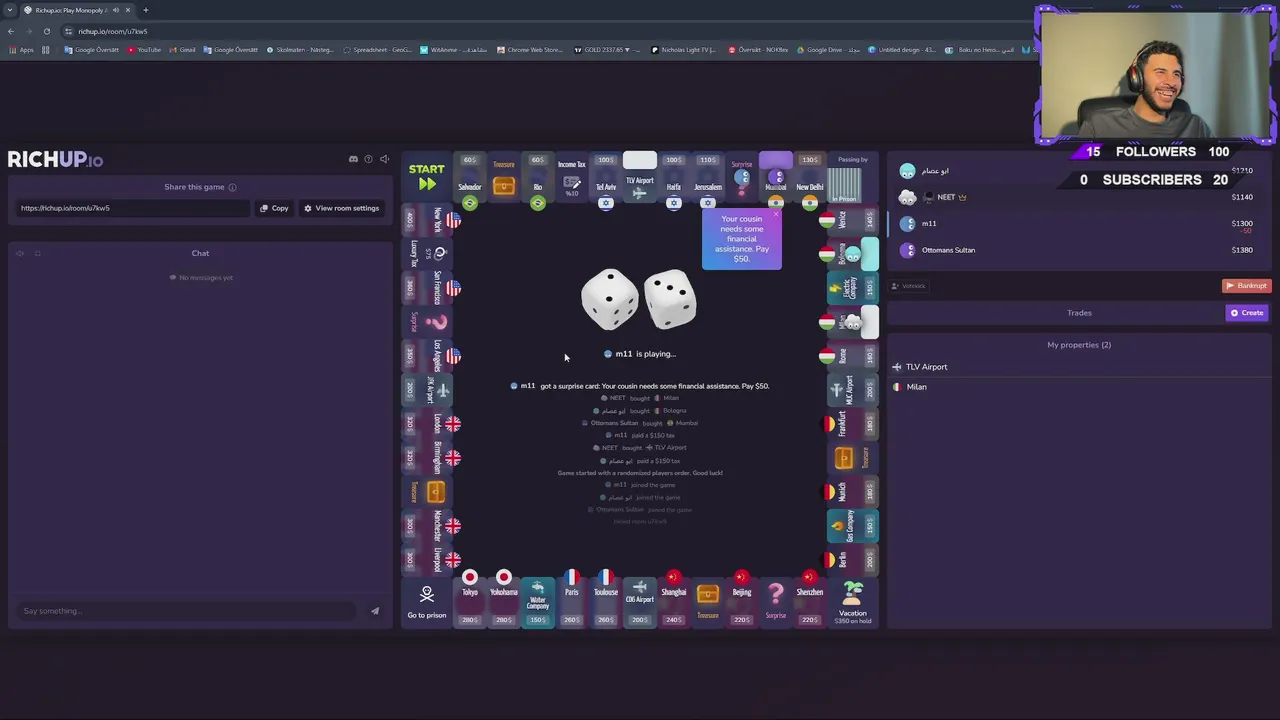Click the Rio property tile
Screen dimensions: 1280x720
[538, 180]
